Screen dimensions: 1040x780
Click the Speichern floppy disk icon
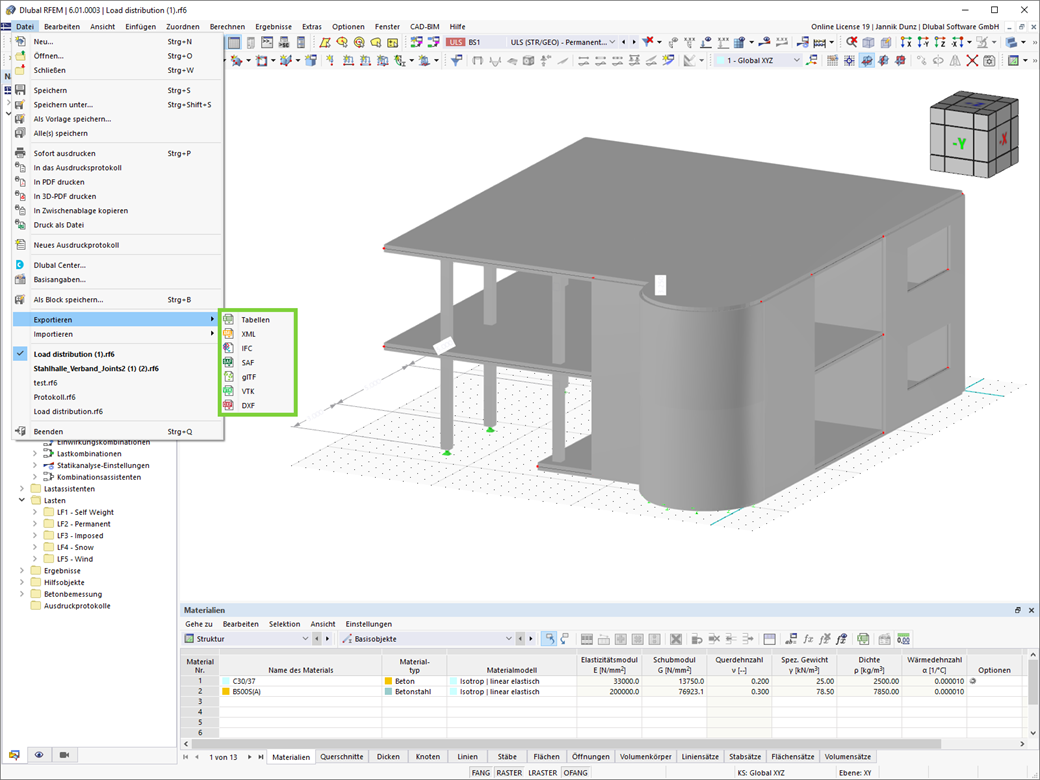tap(21, 90)
